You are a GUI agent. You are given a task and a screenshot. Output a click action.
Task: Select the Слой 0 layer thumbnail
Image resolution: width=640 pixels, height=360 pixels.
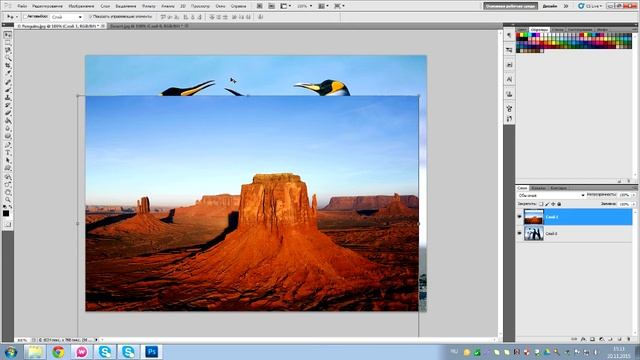(533, 233)
